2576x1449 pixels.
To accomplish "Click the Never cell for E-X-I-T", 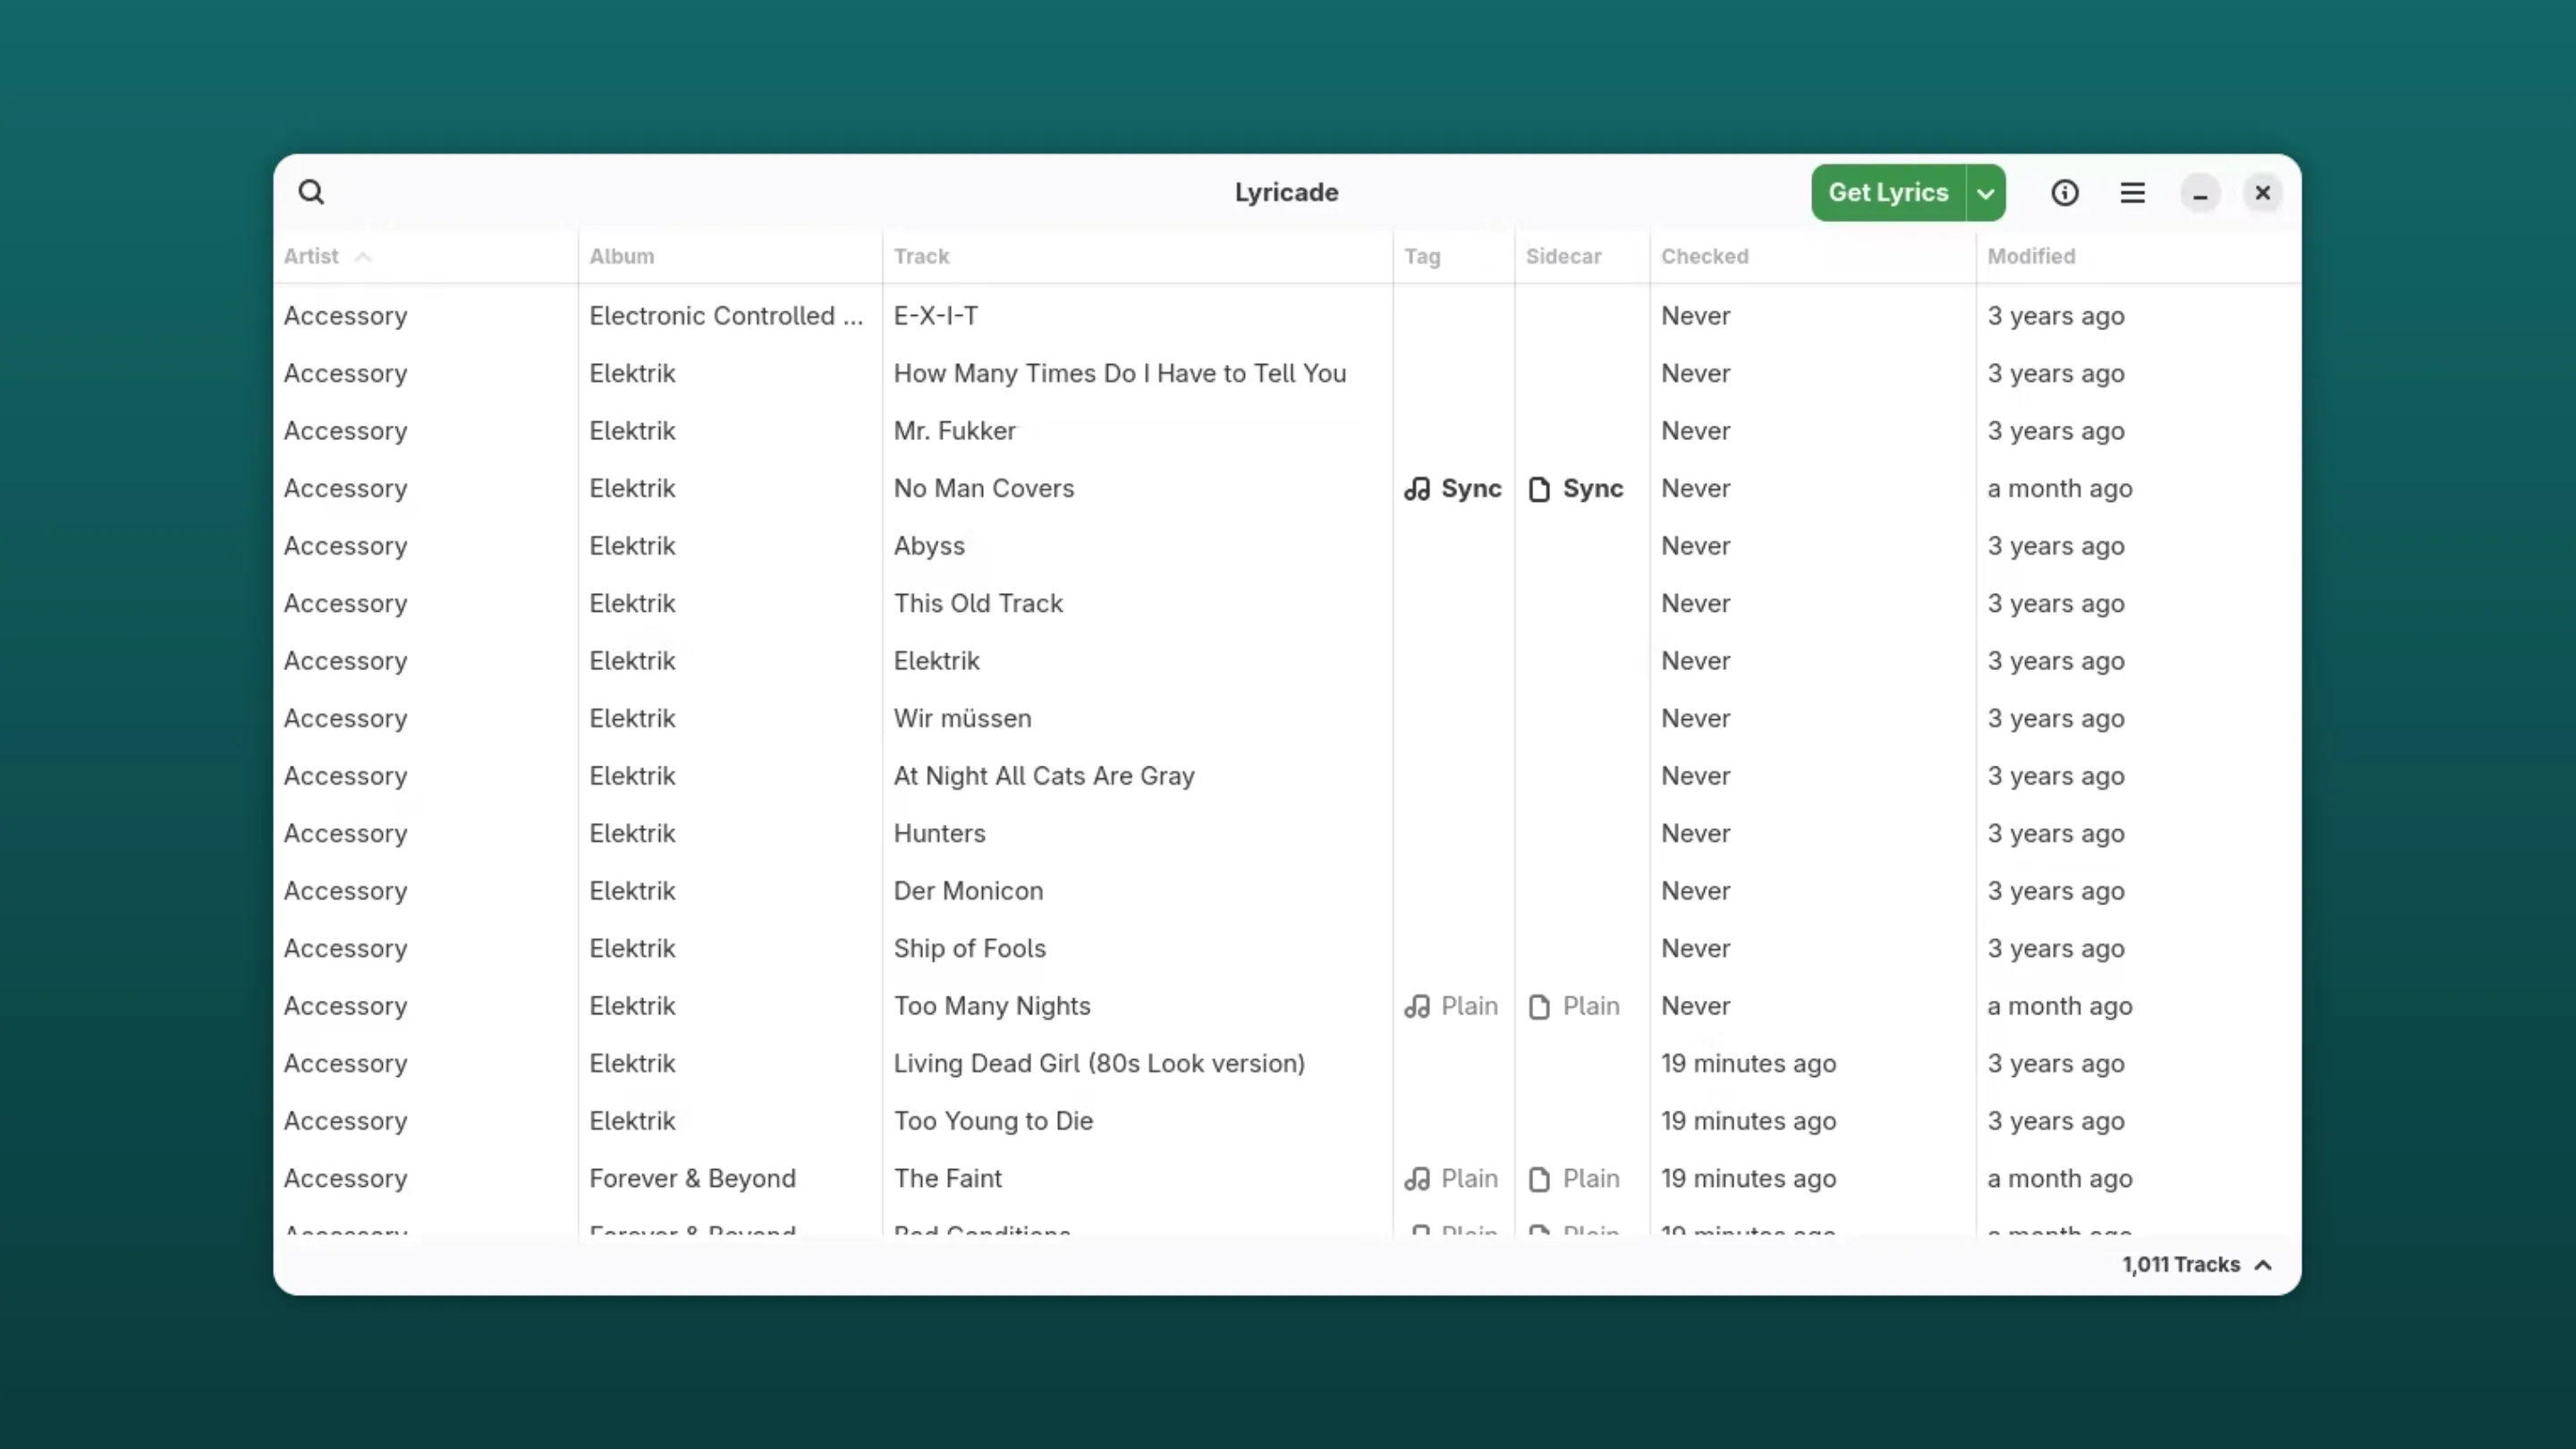I will click(x=1695, y=316).
